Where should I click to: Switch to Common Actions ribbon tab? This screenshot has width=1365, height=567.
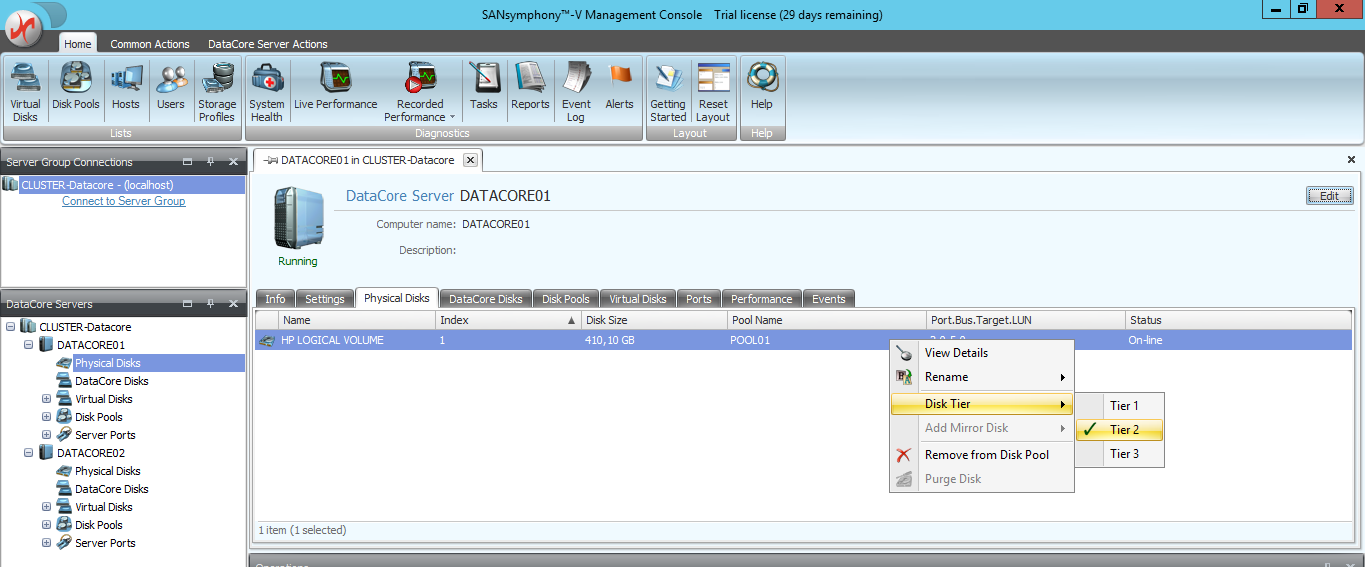(x=150, y=44)
